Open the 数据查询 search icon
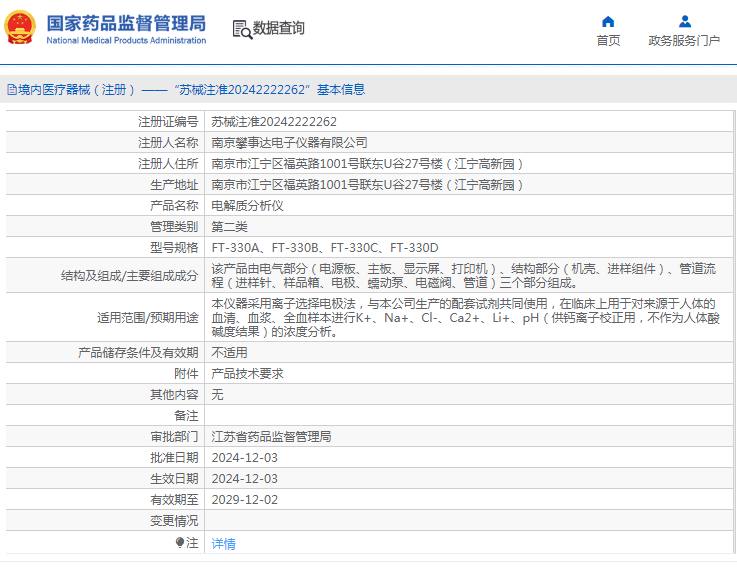 click(x=242, y=29)
